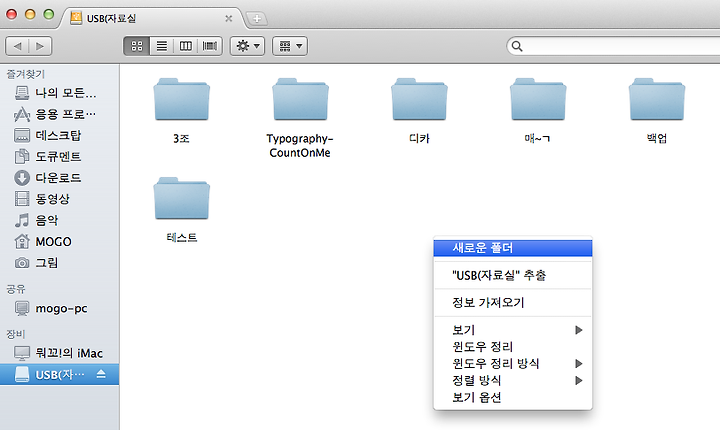
Task: Choose 보기 옵션 from context menu
Action: 513,397
